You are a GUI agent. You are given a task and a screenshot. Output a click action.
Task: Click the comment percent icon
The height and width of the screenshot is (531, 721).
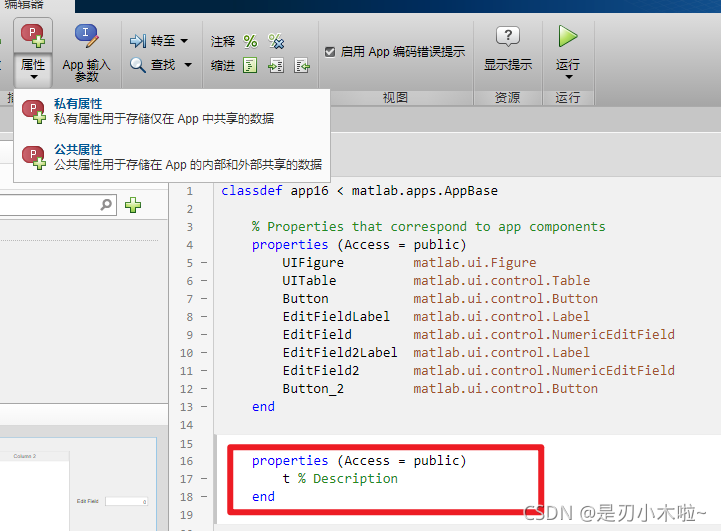click(251, 41)
